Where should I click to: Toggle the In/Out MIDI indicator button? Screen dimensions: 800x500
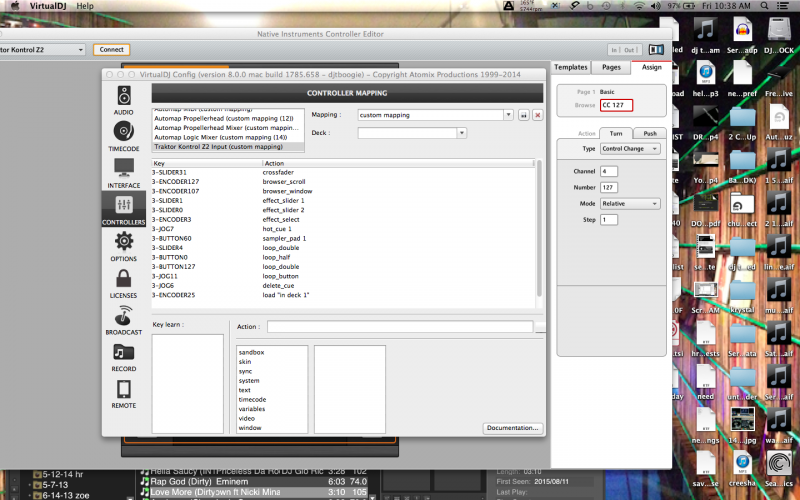[x=624, y=49]
